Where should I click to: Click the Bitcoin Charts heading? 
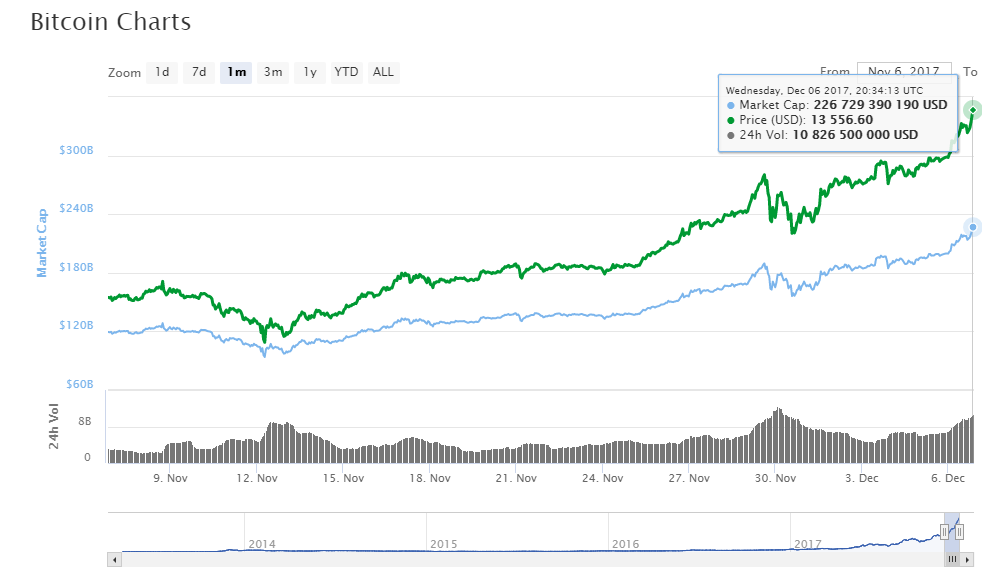pos(110,21)
